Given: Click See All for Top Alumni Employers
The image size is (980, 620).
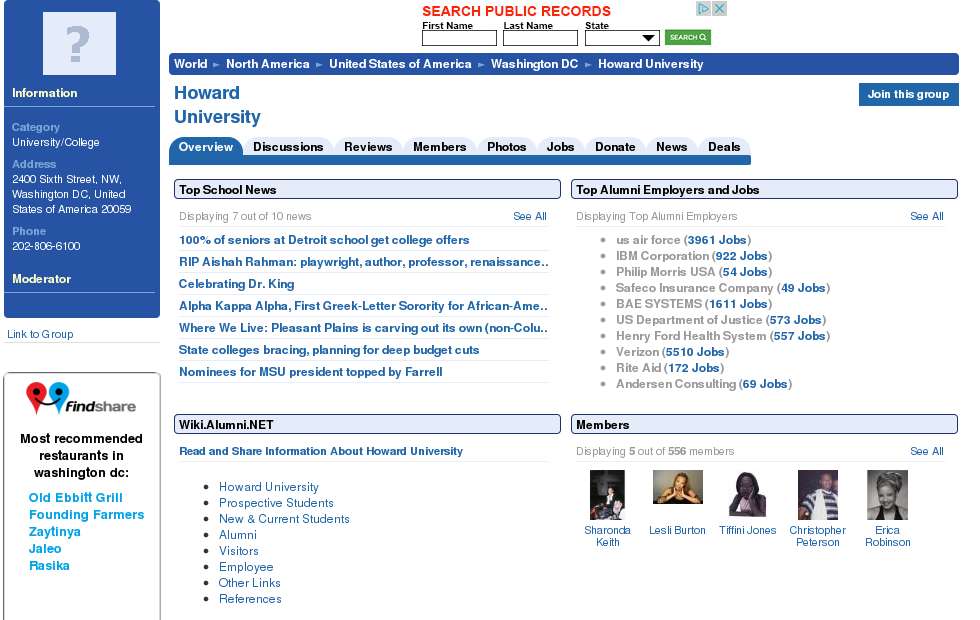Looking at the screenshot, I should [x=926, y=216].
